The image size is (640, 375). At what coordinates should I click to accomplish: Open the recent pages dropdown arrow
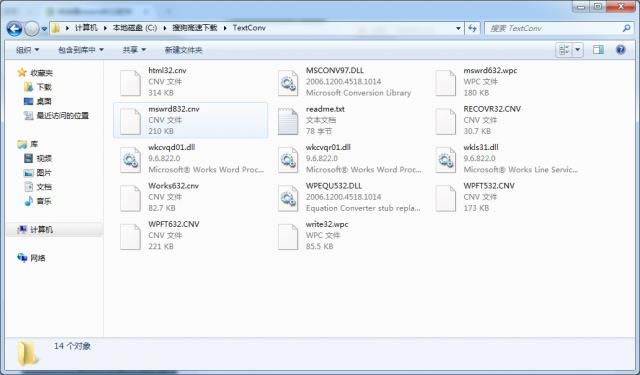tap(44, 29)
